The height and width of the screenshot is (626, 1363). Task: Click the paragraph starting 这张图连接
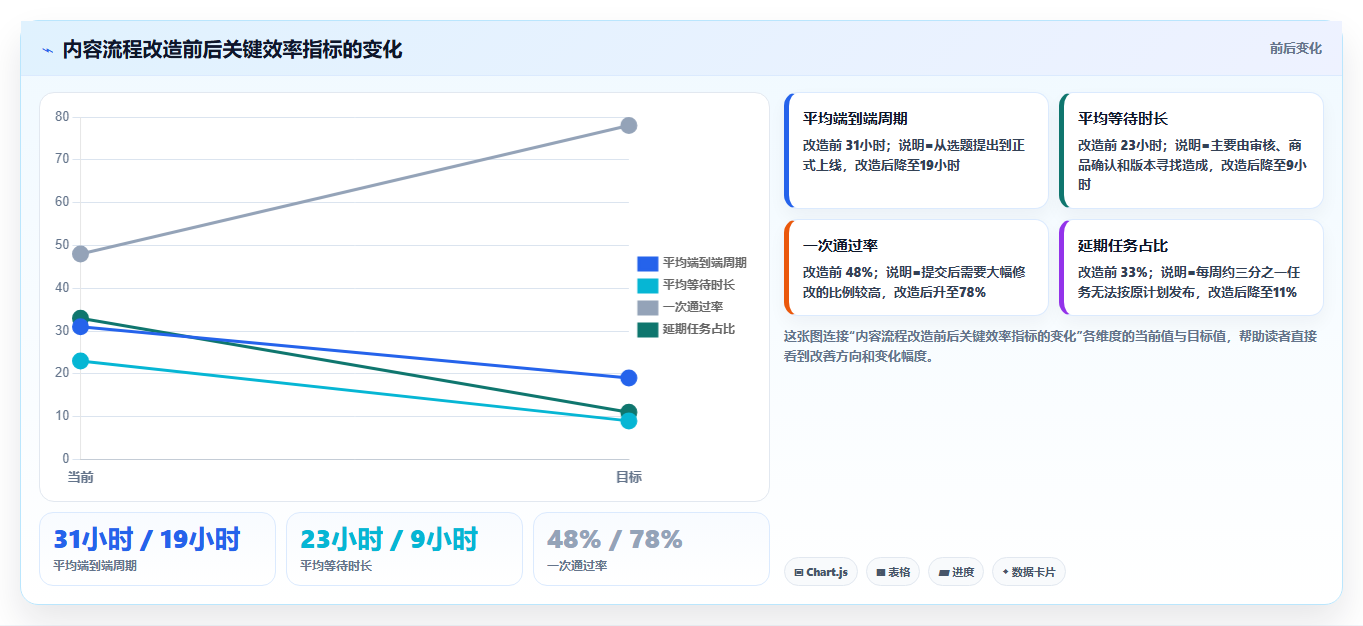(x=1051, y=346)
